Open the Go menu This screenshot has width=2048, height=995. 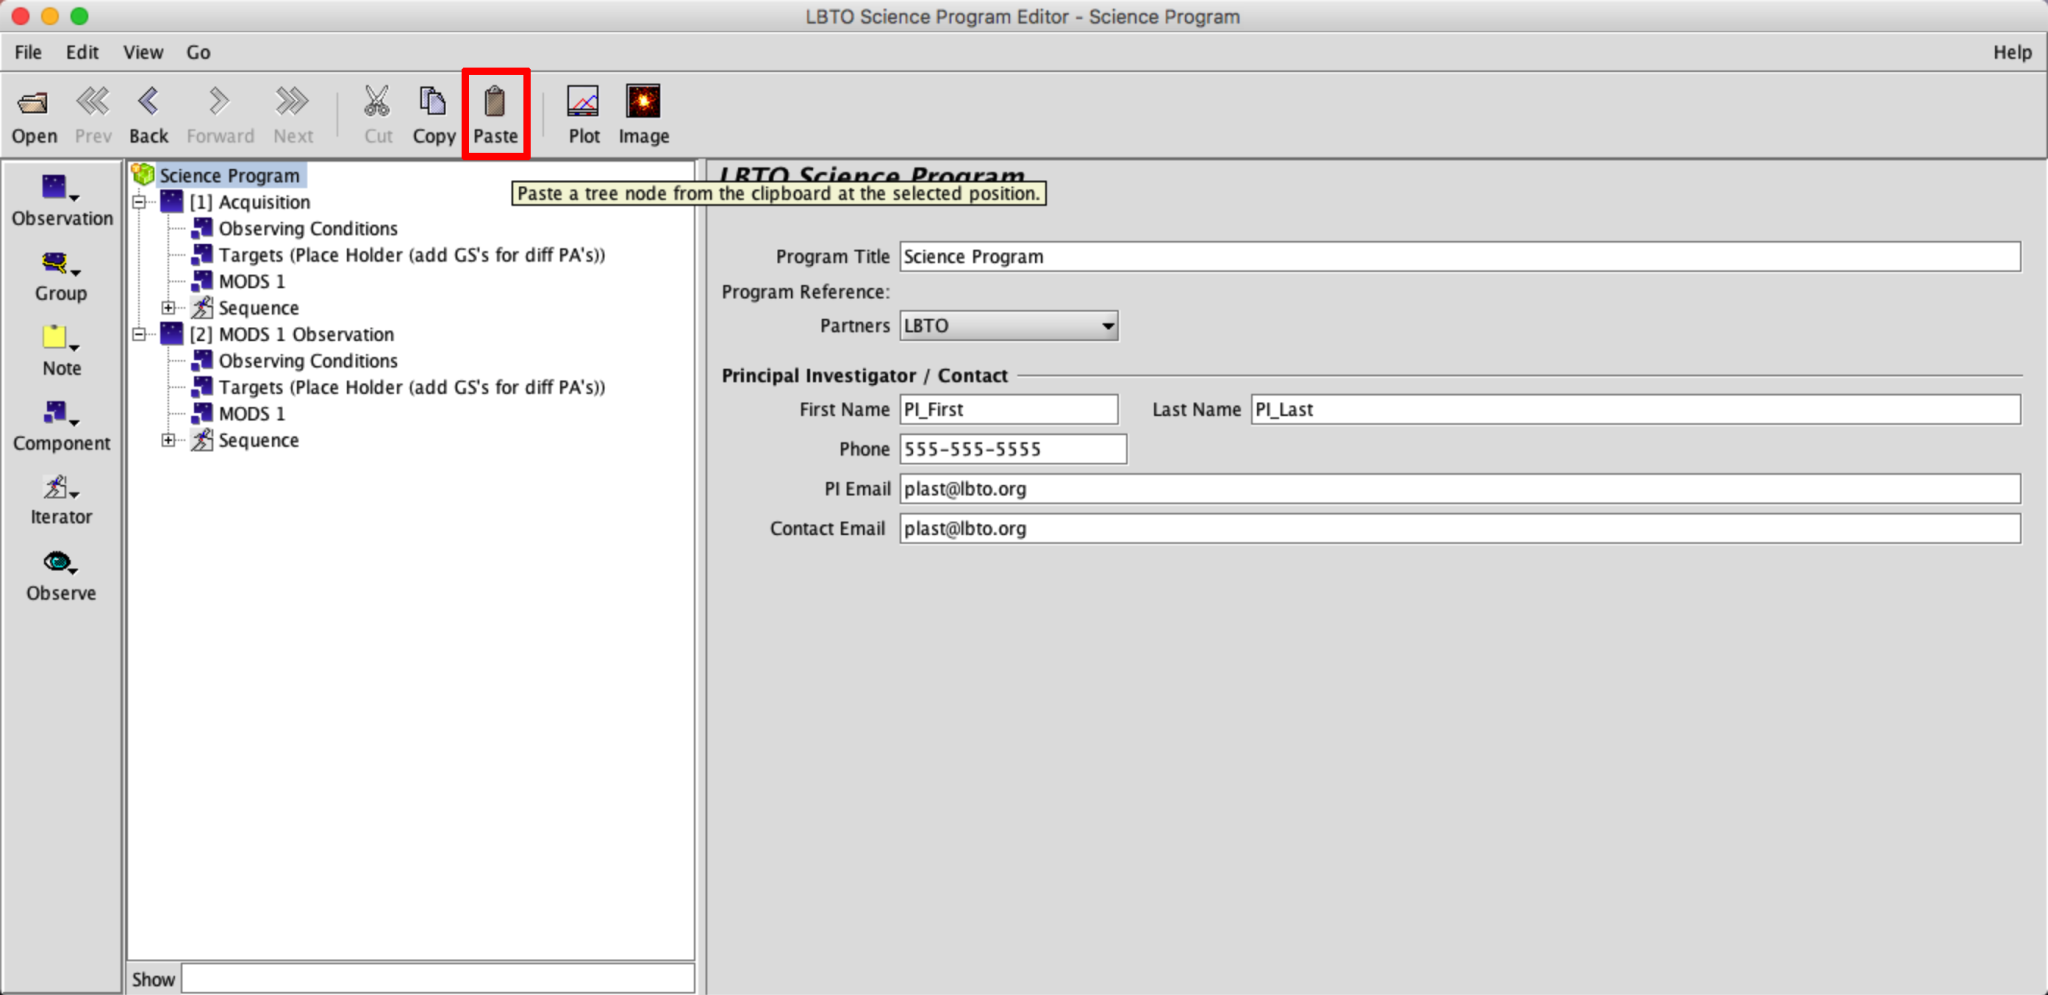point(198,52)
